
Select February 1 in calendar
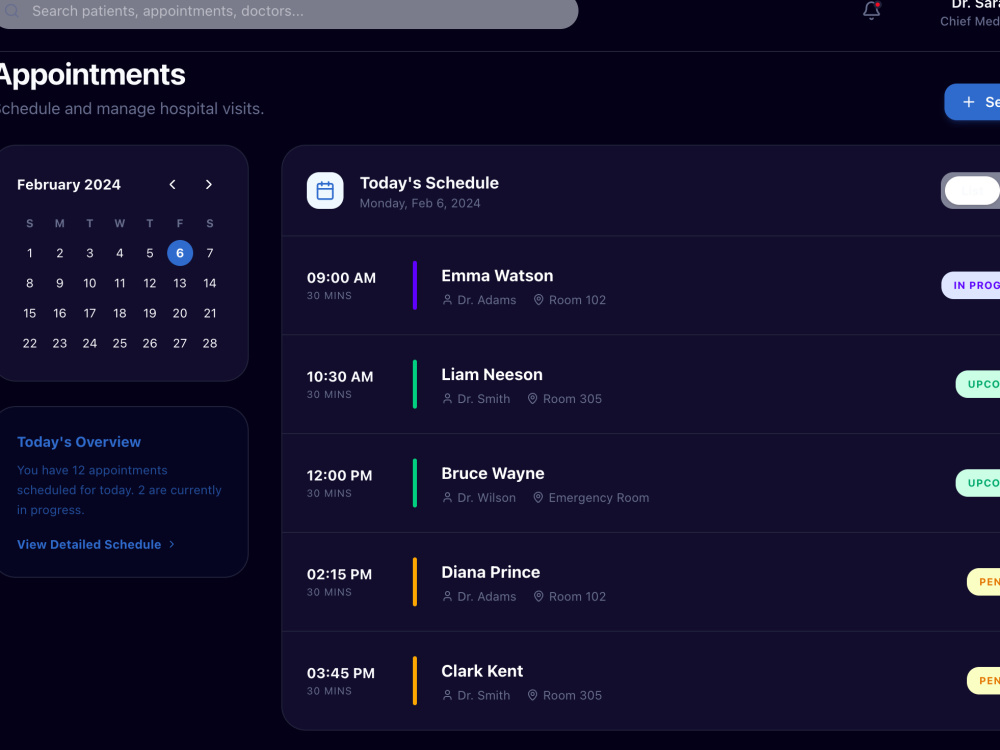click(x=29, y=253)
